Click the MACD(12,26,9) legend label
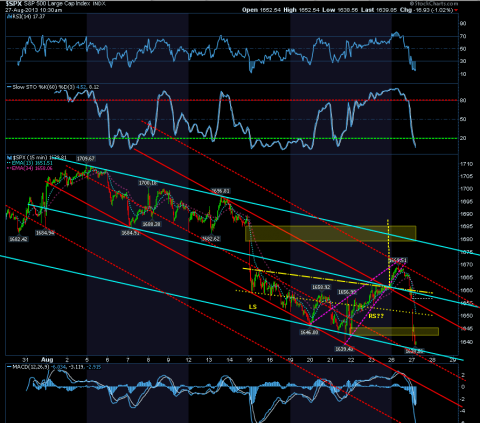Viewport: 480px width, 423px height. (31, 367)
